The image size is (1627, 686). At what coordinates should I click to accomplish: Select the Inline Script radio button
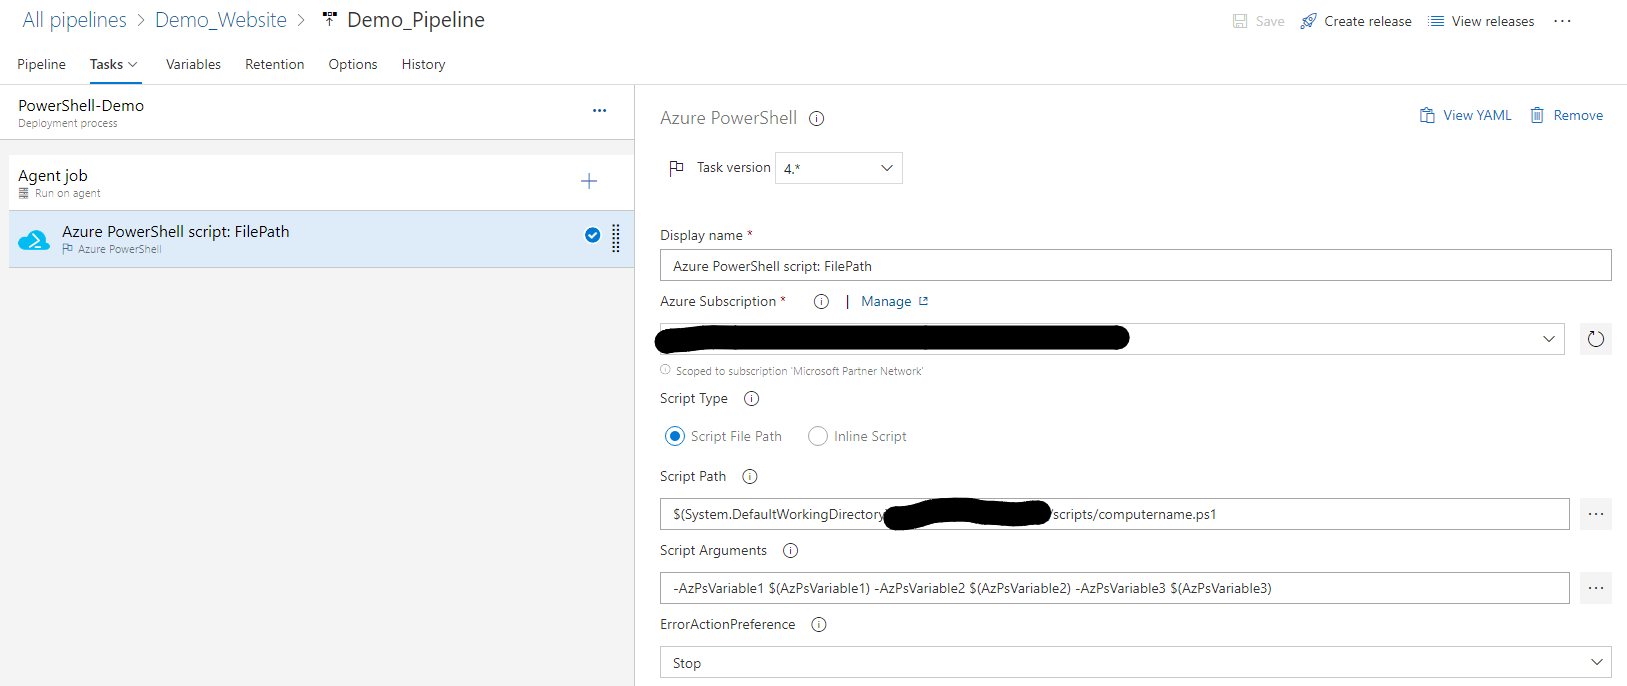click(x=818, y=436)
